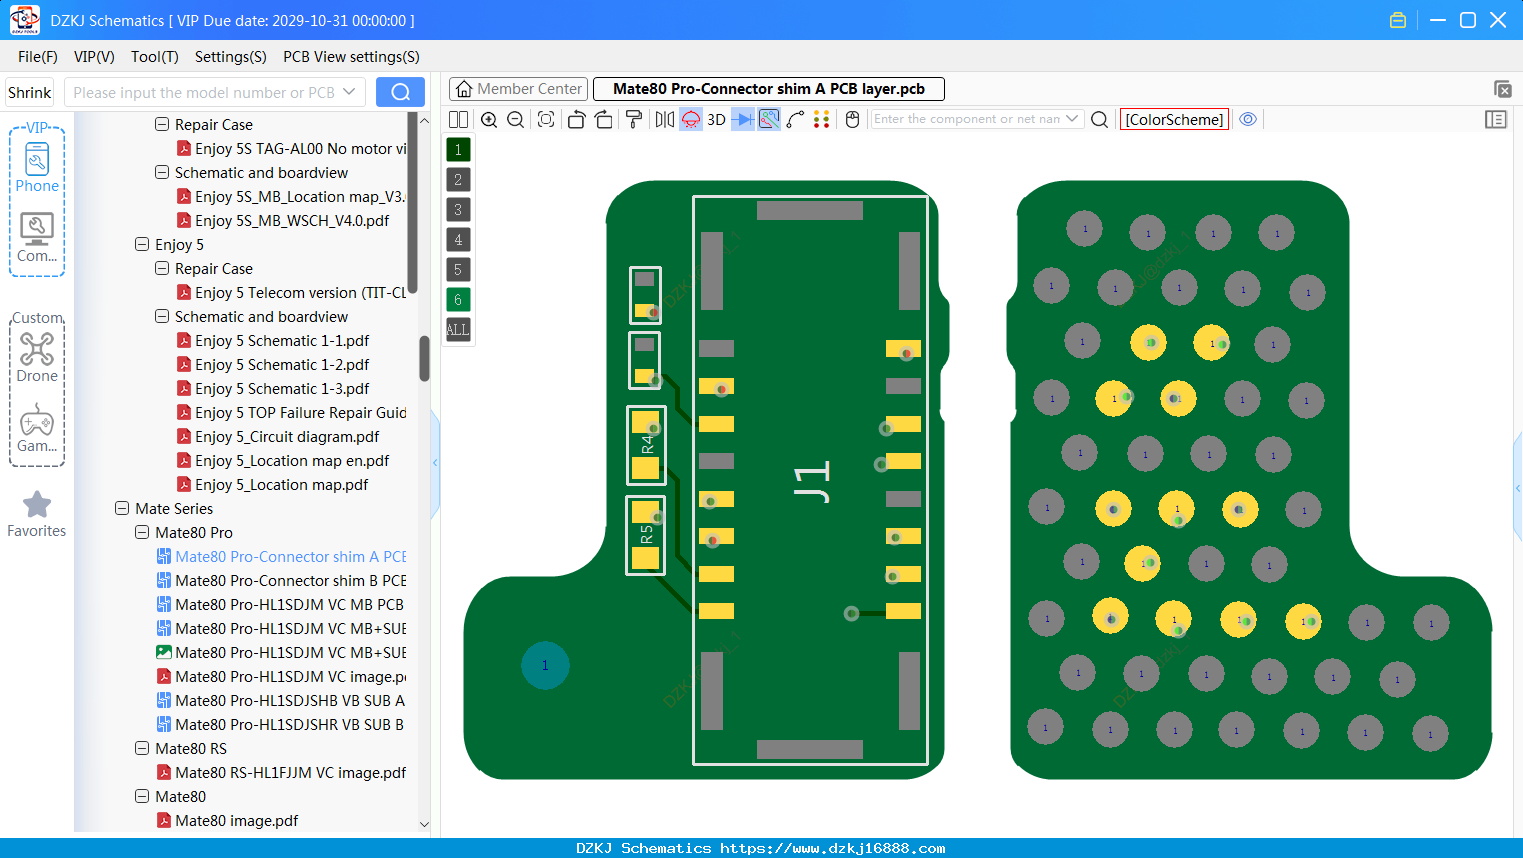Toggle the diode symbol display
The width and height of the screenshot is (1523, 858).
point(743,120)
